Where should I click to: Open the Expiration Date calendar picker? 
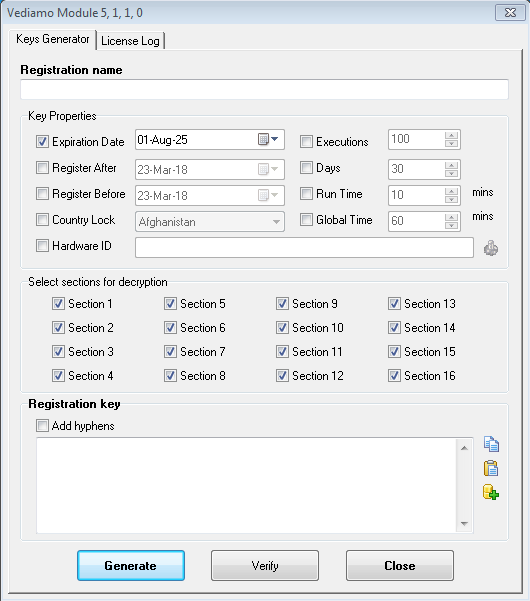pyautogui.click(x=268, y=139)
